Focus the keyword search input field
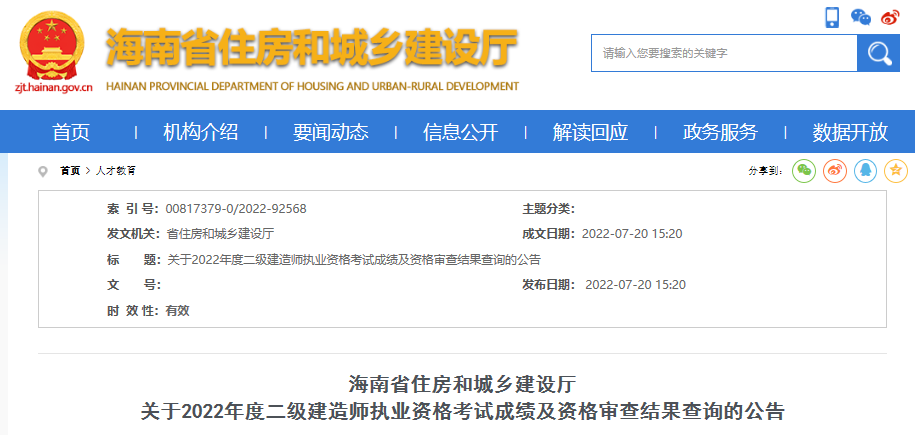 point(724,53)
